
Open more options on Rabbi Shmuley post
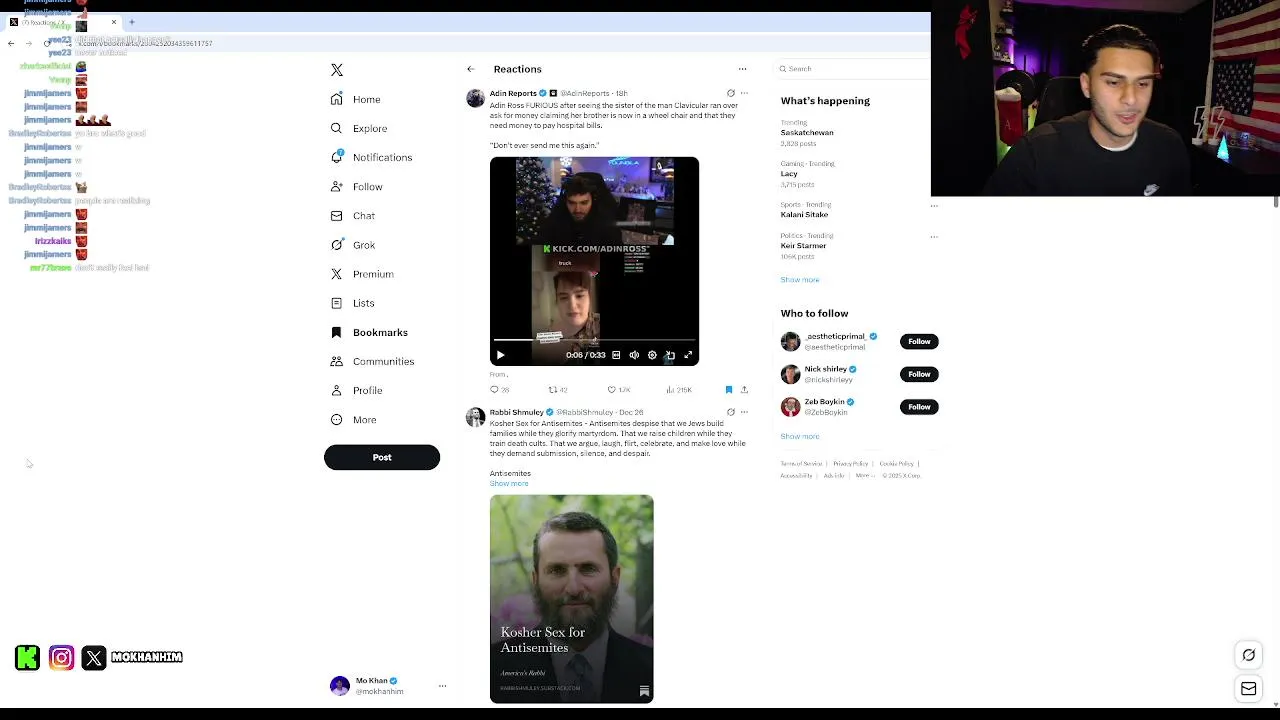pyautogui.click(x=744, y=412)
